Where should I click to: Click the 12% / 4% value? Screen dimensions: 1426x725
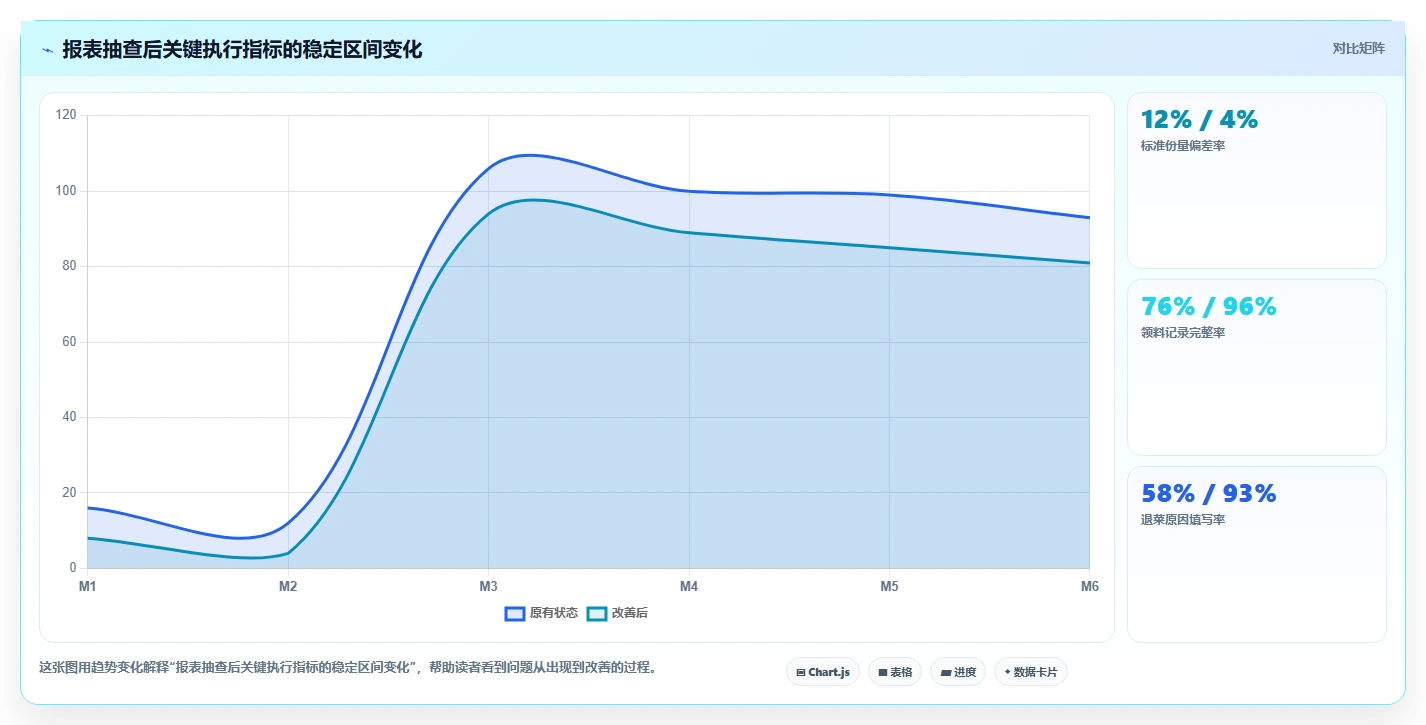coord(1199,120)
